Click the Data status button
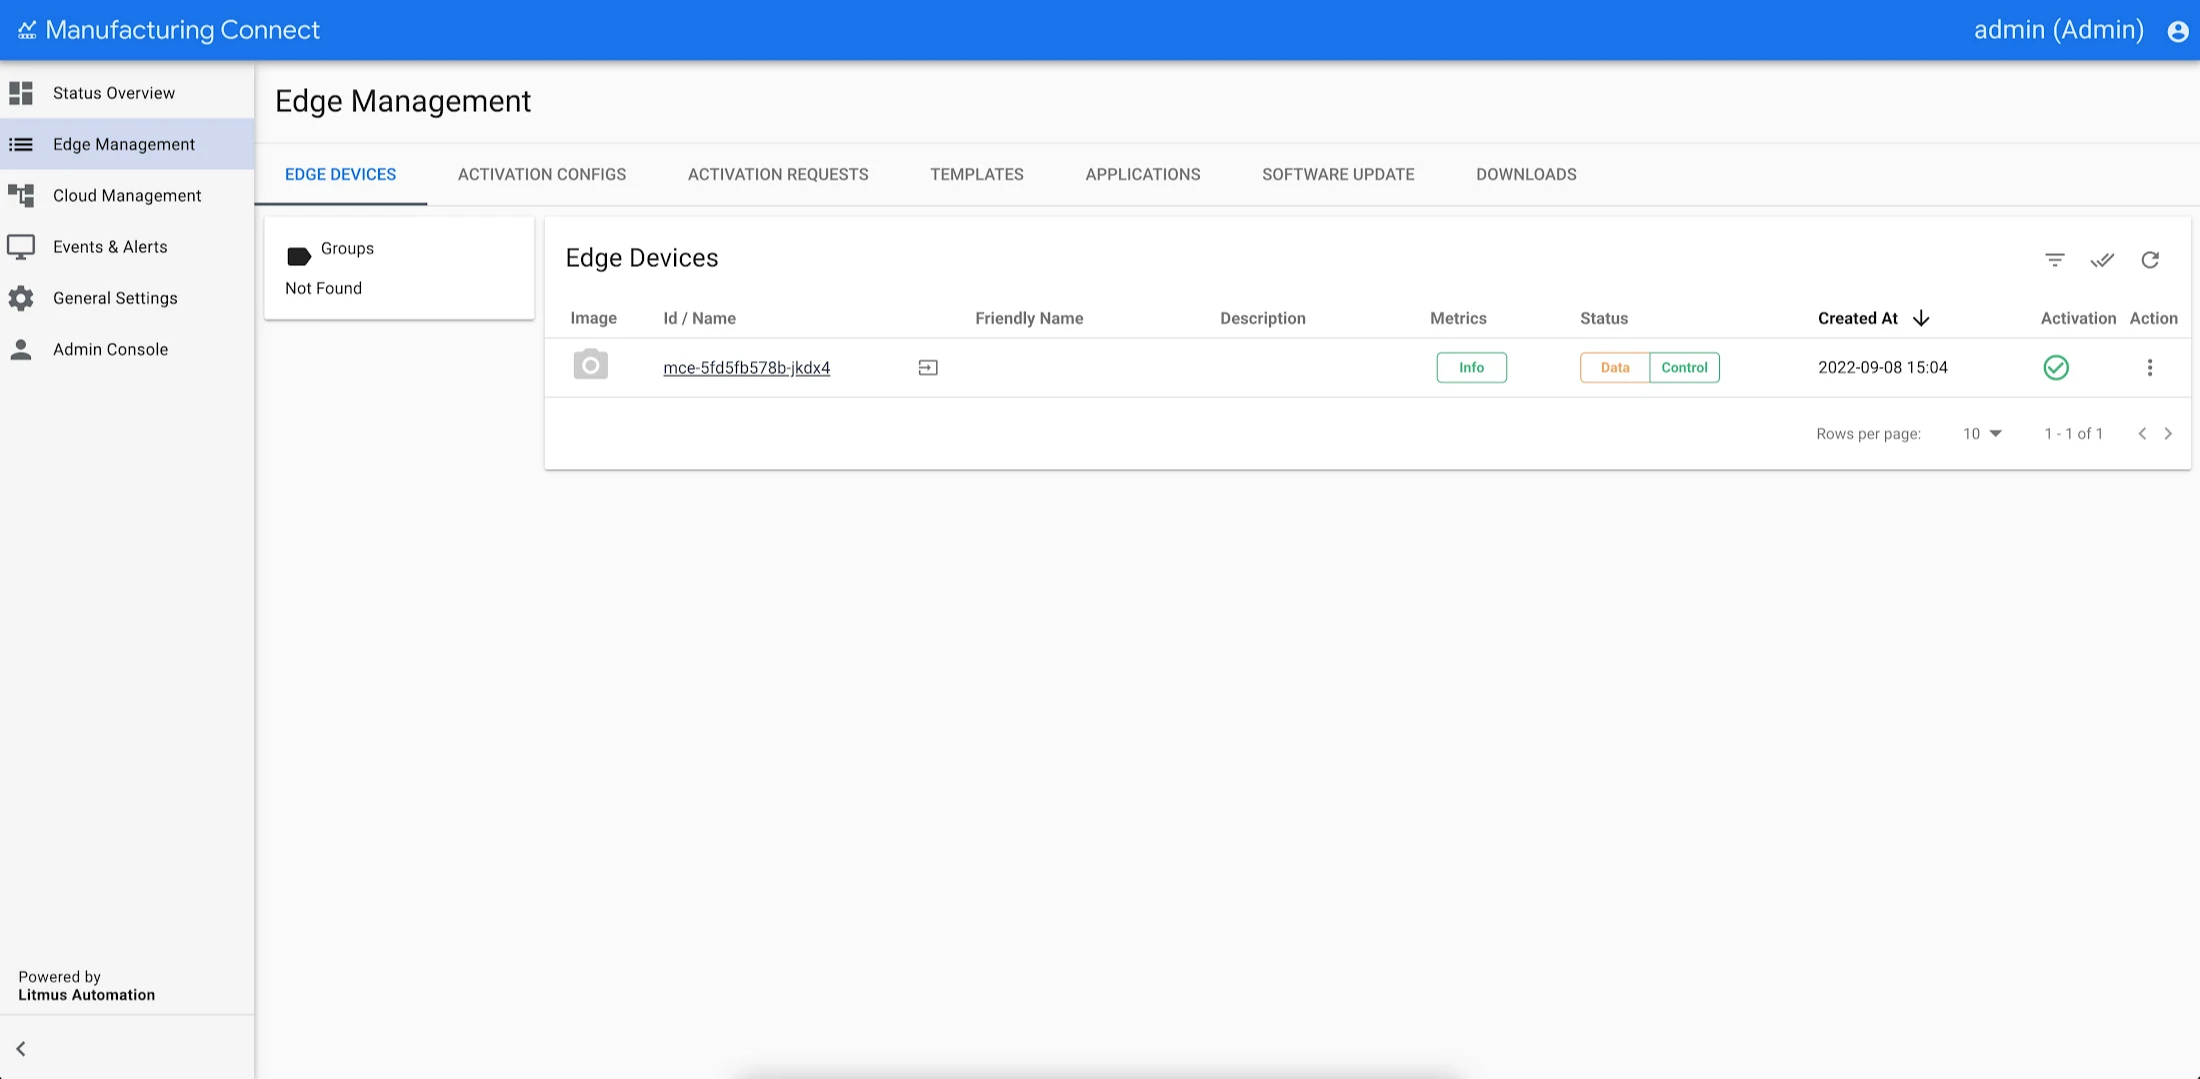The image size is (2200, 1079). 1614,368
